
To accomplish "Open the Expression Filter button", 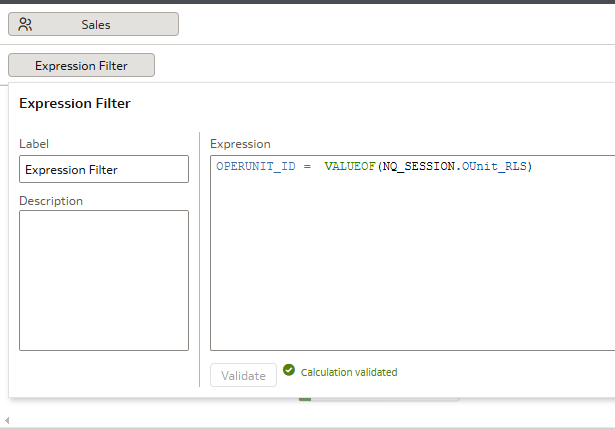I will (x=81, y=65).
